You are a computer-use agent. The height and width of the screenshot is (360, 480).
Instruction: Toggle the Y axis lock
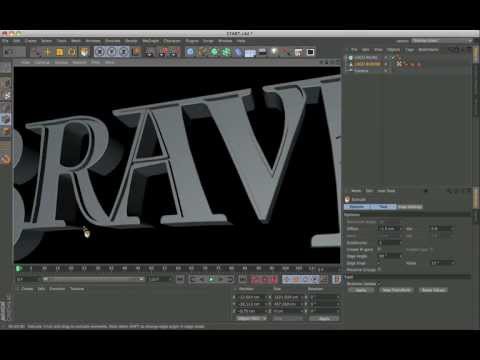point(112,52)
